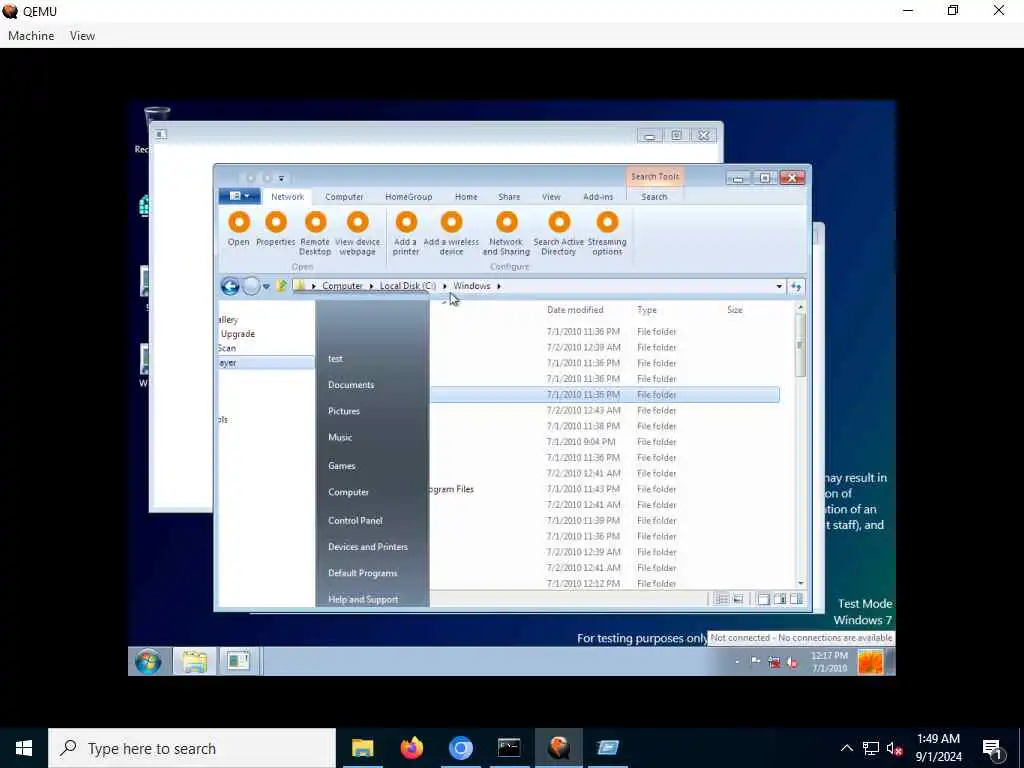Viewport: 1024px width, 768px height.
Task: Click Pictures in the start menu panel
Action: pos(344,411)
